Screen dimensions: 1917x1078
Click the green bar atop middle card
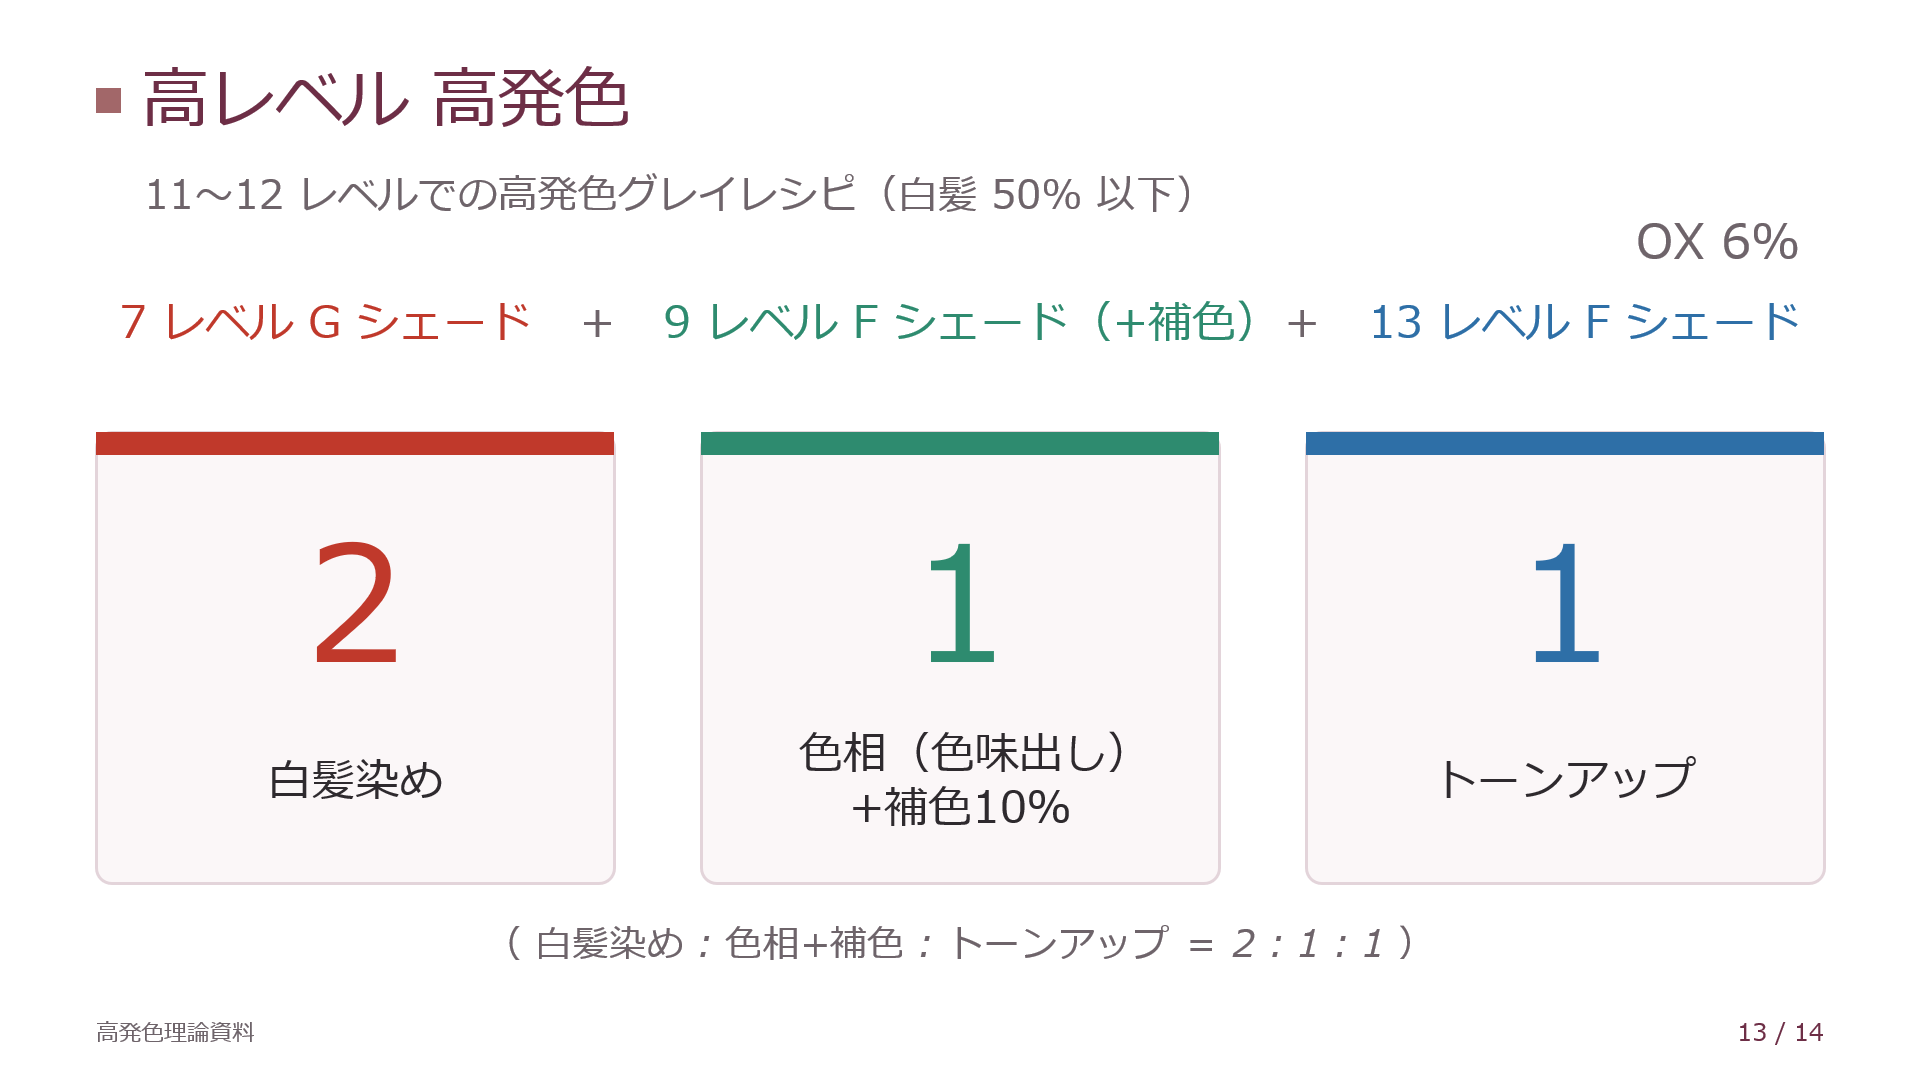960,443
